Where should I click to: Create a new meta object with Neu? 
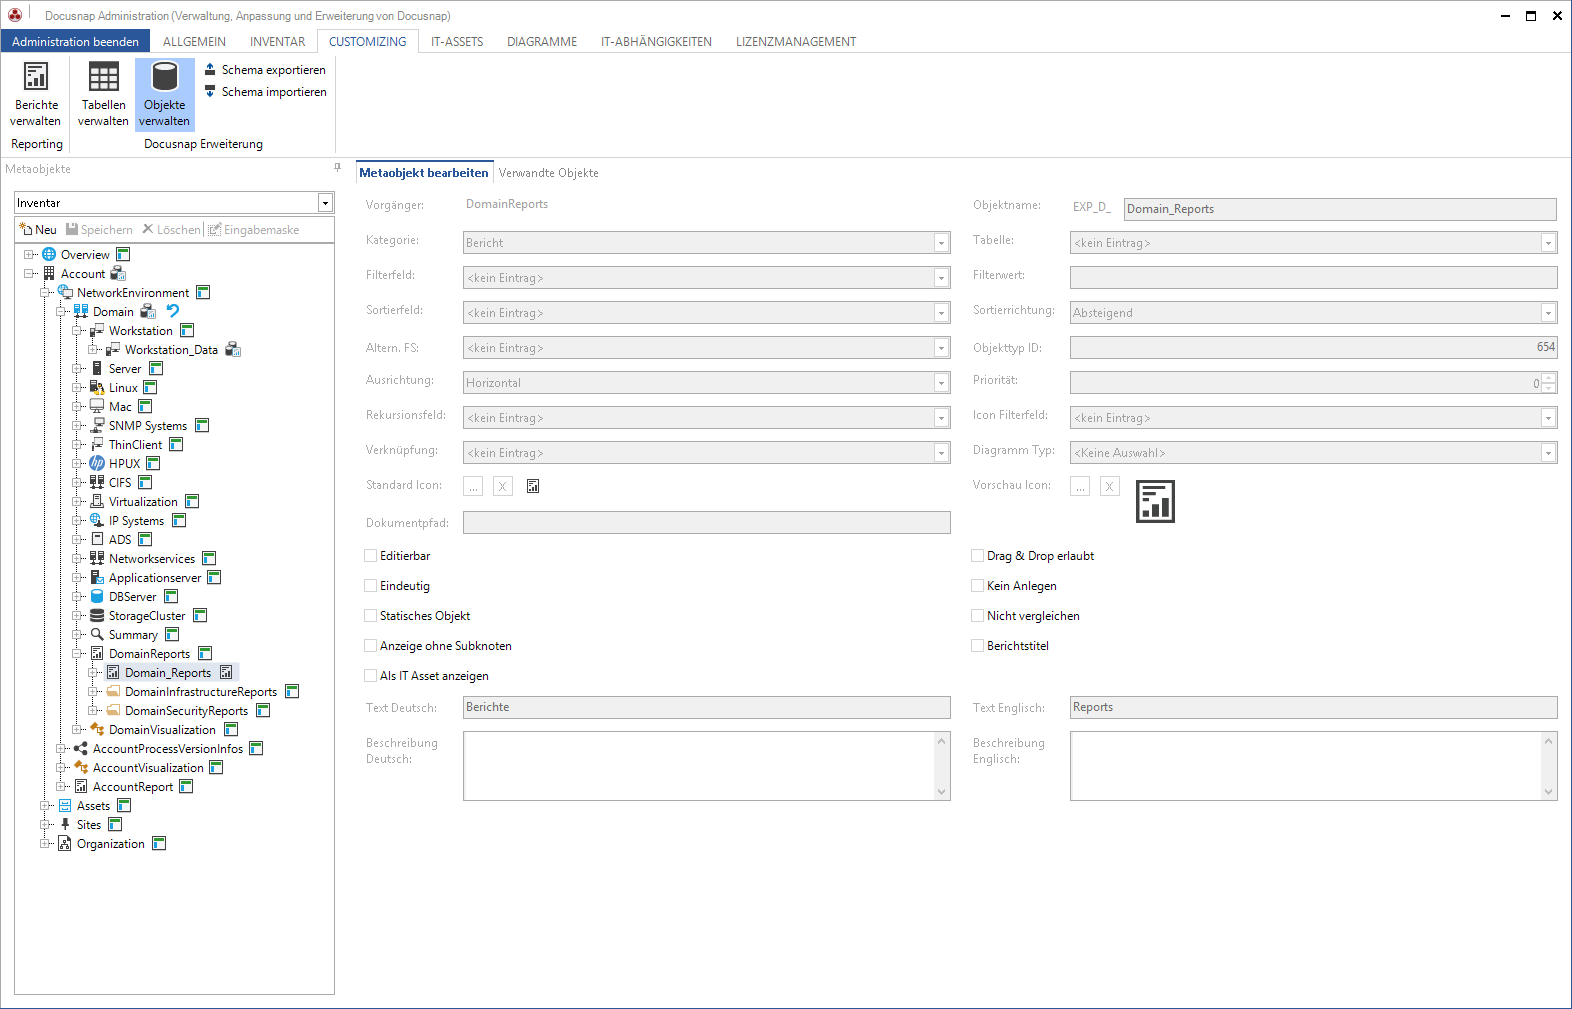pos(38,230)
